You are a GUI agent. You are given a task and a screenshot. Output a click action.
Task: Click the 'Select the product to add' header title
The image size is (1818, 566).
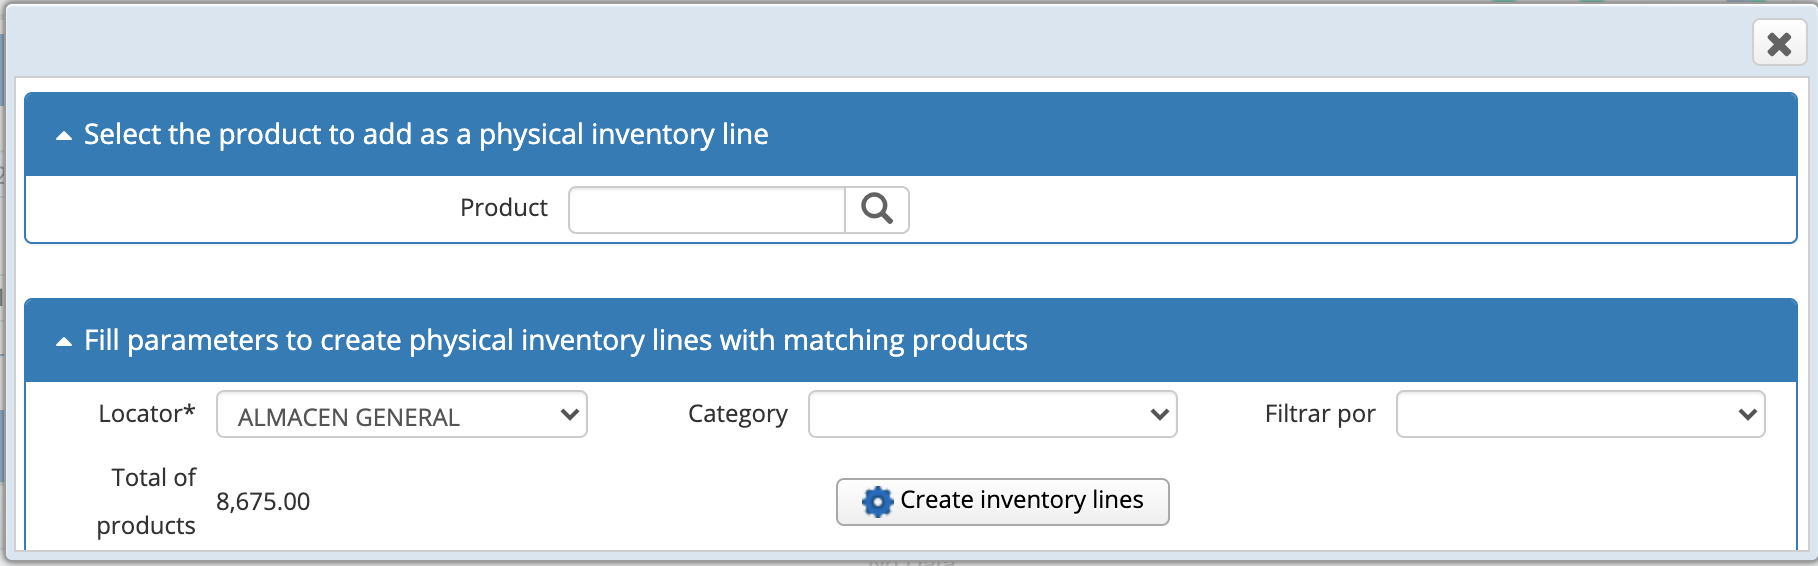click(426, 134)
